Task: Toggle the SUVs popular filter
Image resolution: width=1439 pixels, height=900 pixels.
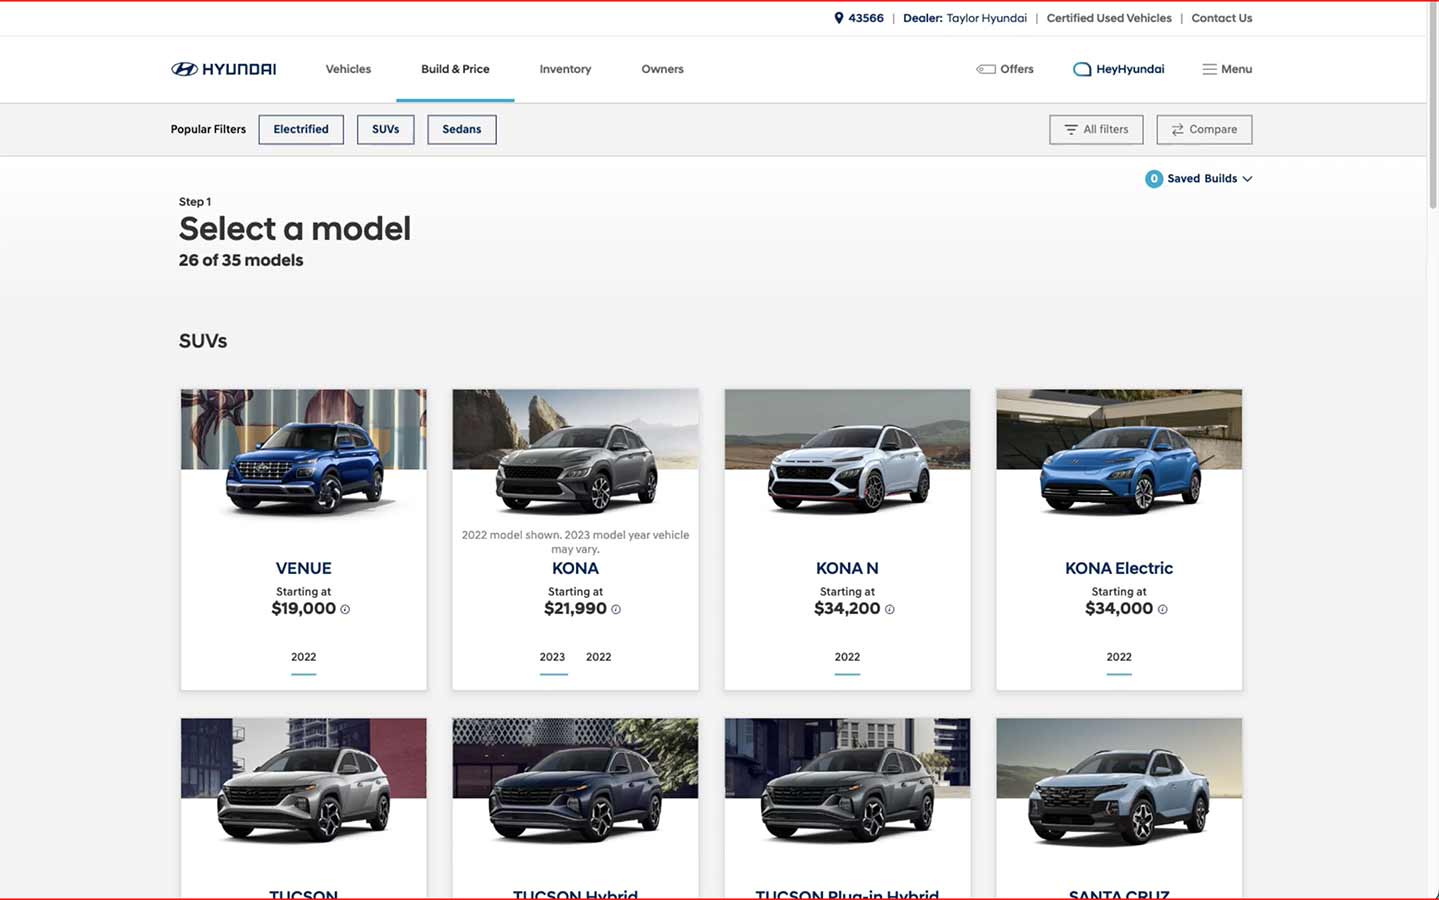Action: tap(385, 129)
